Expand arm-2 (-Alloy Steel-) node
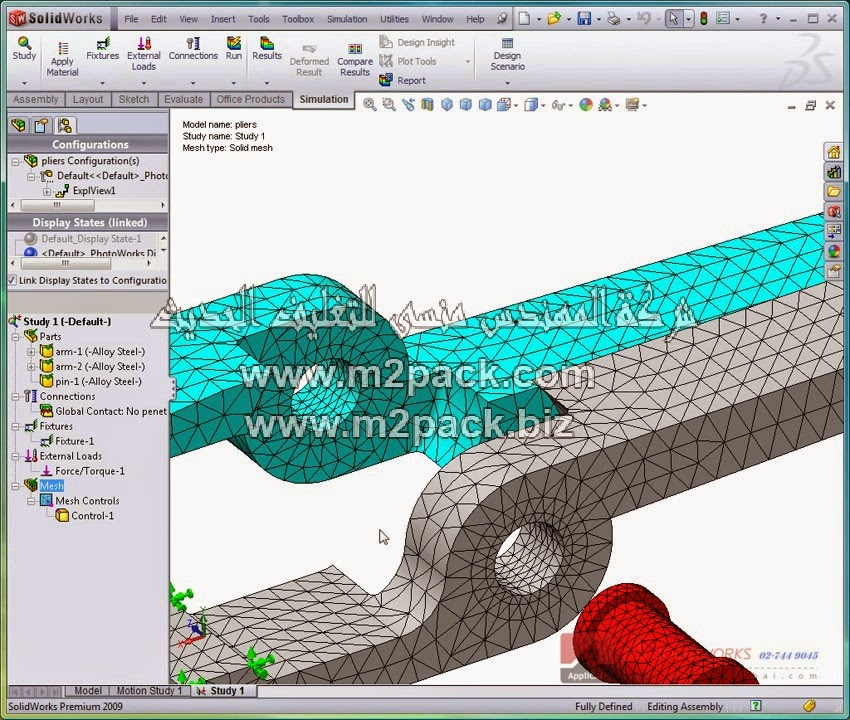Image resolution: width=850 pixels, height=720 pixels. [x=31, y=367]
